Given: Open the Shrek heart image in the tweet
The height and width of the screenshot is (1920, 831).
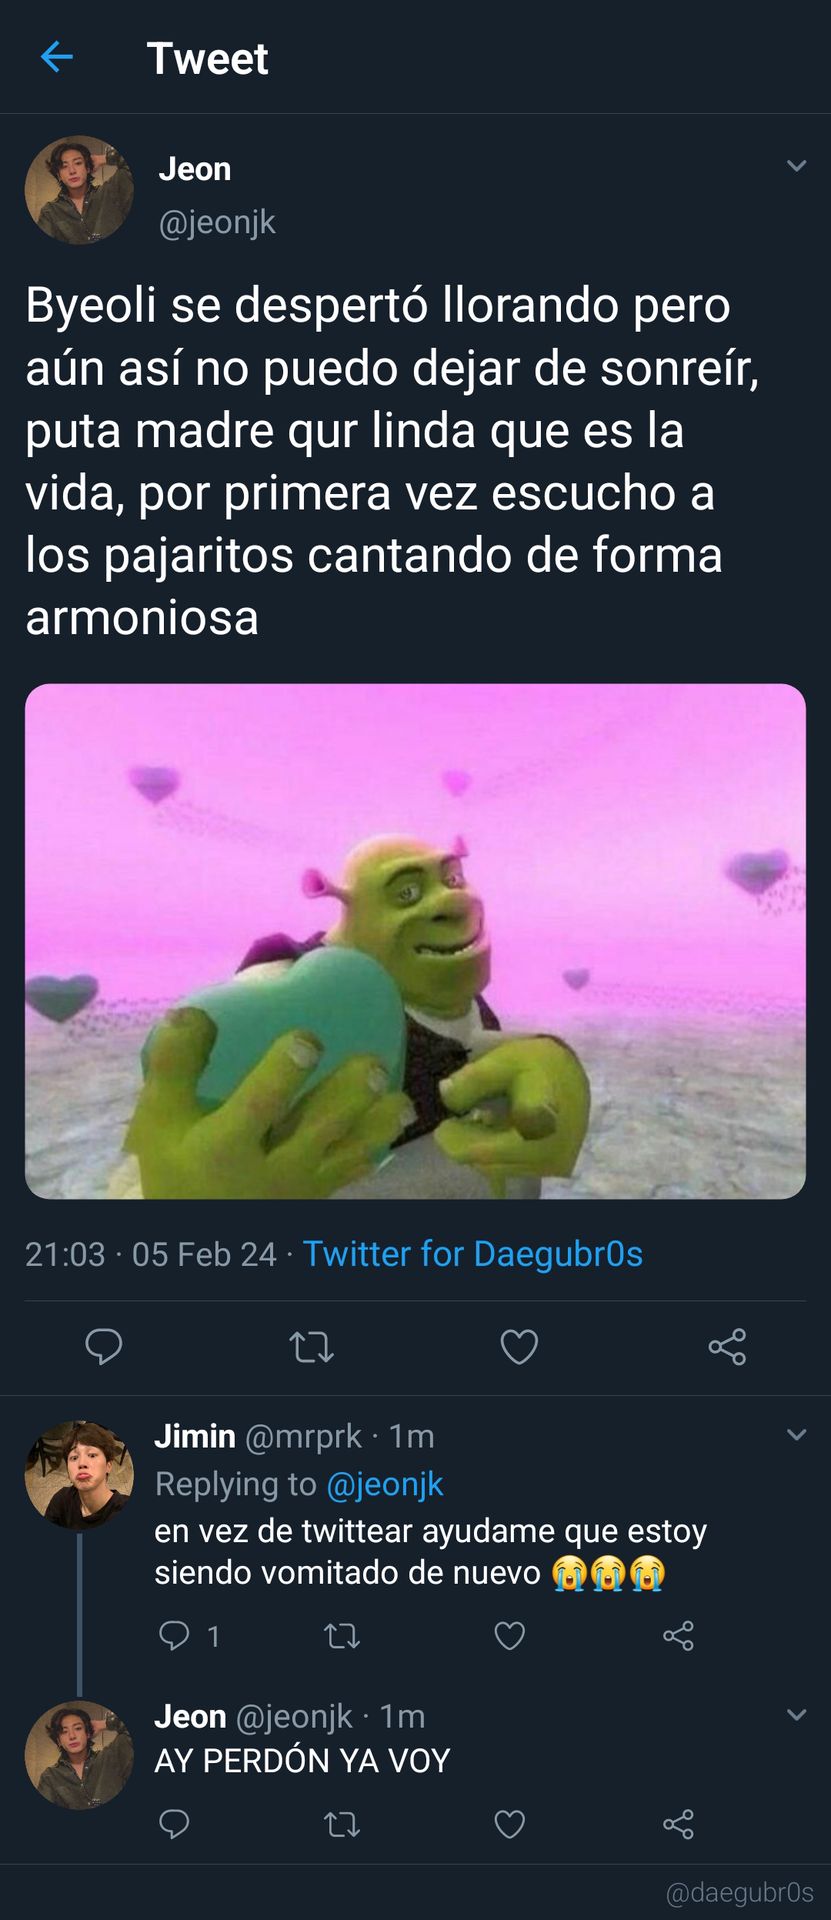Looking at the screenshot, I should pyautogui.click(x=415, y=941).
